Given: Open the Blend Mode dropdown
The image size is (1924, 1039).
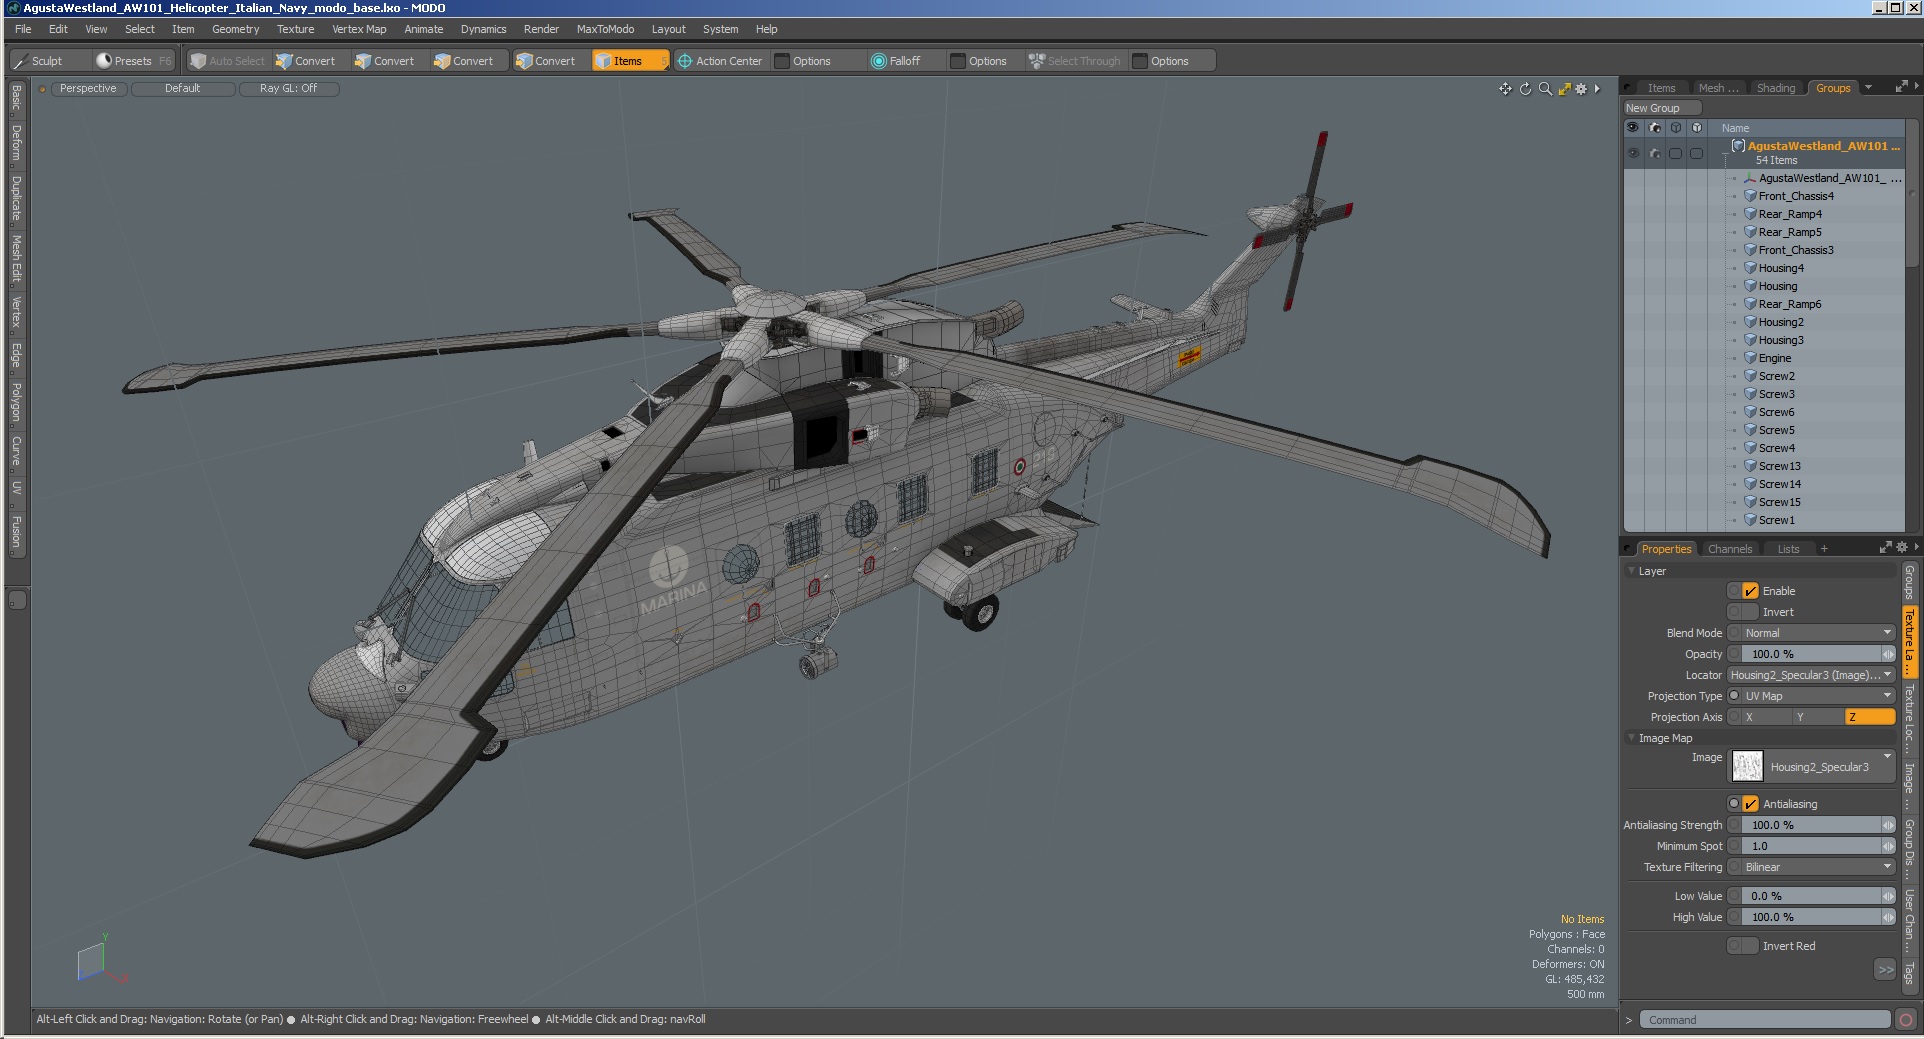Looking at the screenshot, I should pyautogui.click(x=1818, y=633).
